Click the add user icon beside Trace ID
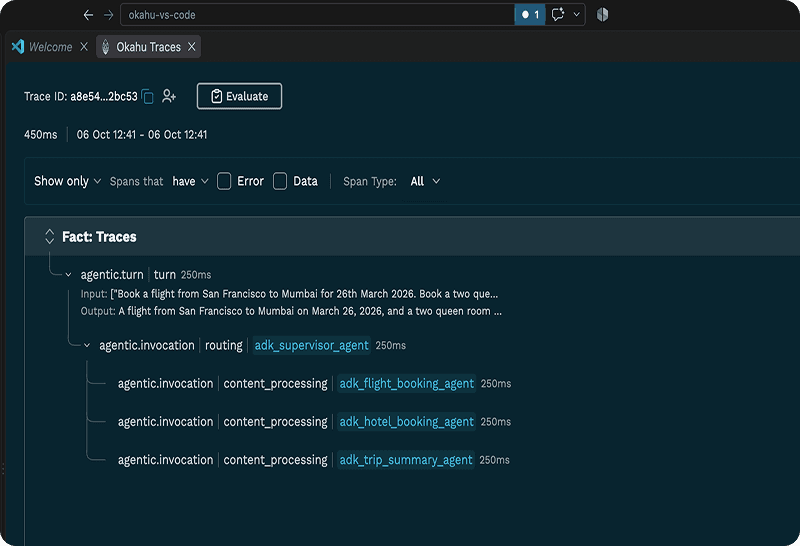The image size is (800, 546). point(169,96)
